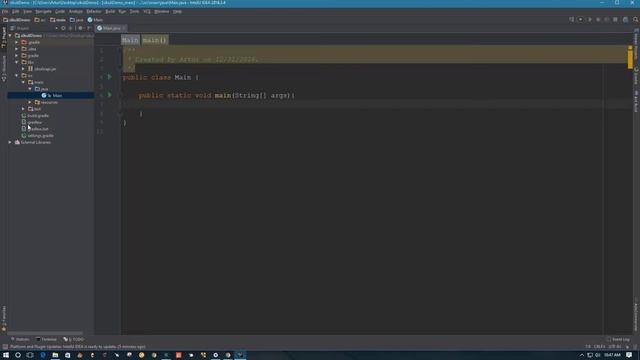Open the Project tool window side tab
Screen dimensions: 640x360
4,38
